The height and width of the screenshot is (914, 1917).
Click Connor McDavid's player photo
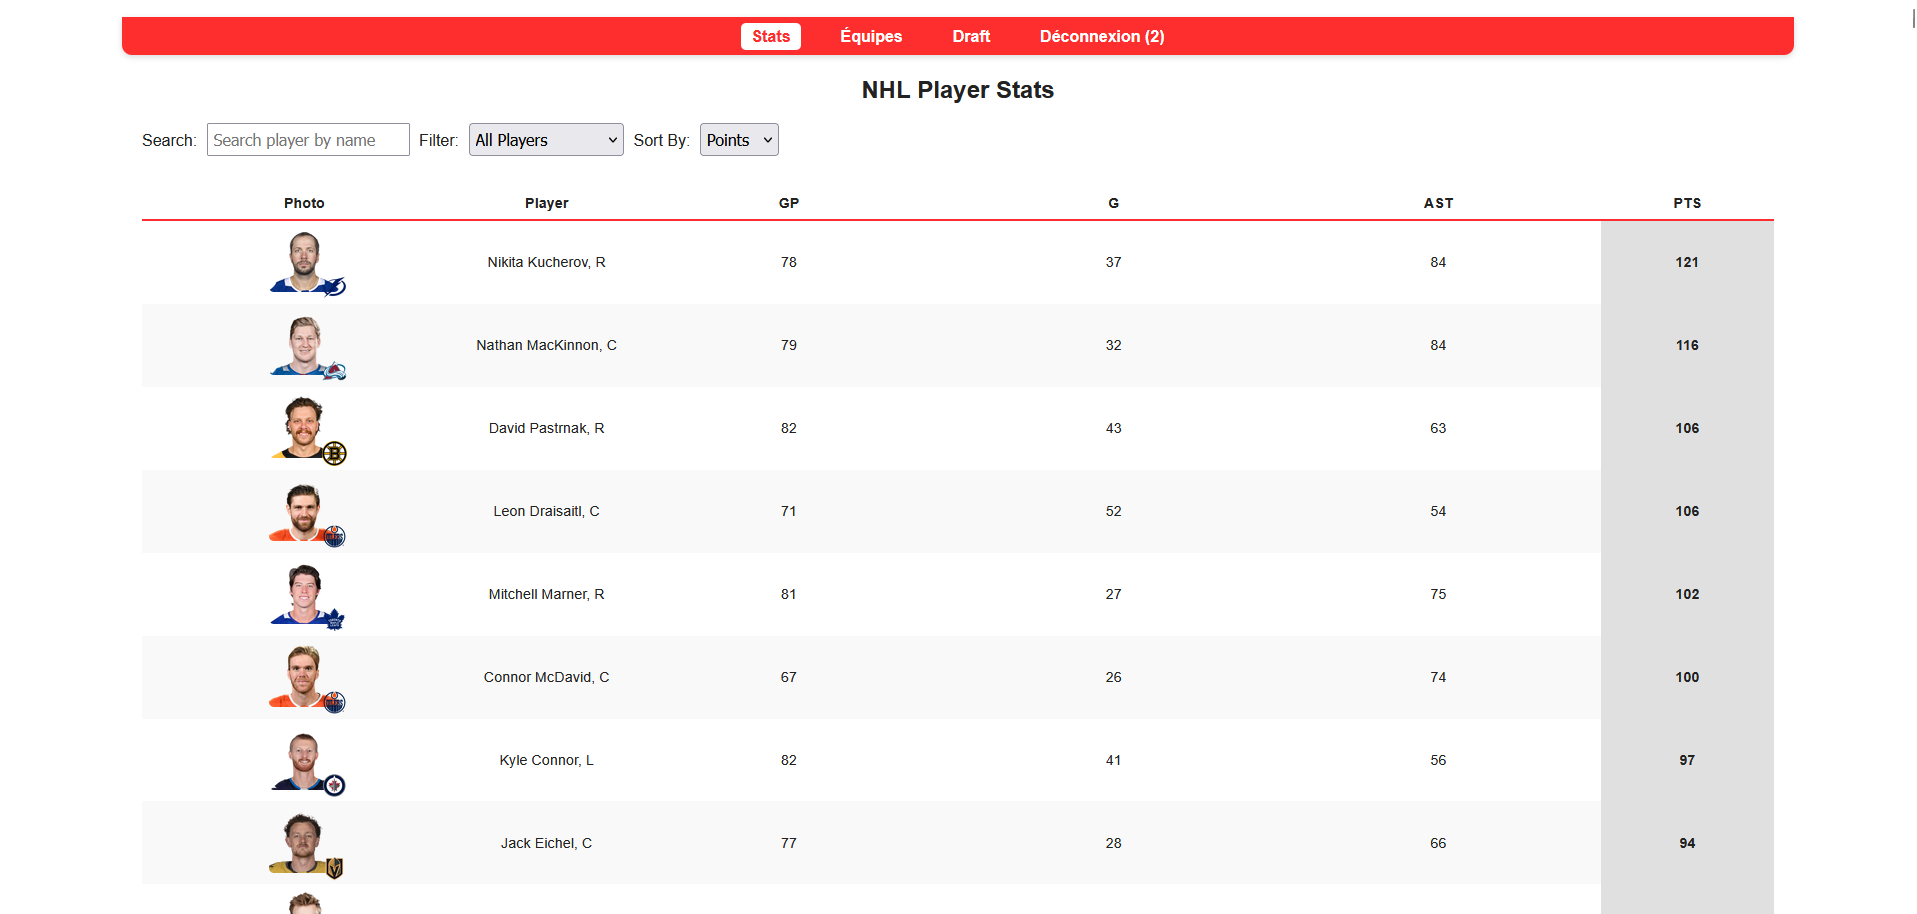[x=304, y=677]
